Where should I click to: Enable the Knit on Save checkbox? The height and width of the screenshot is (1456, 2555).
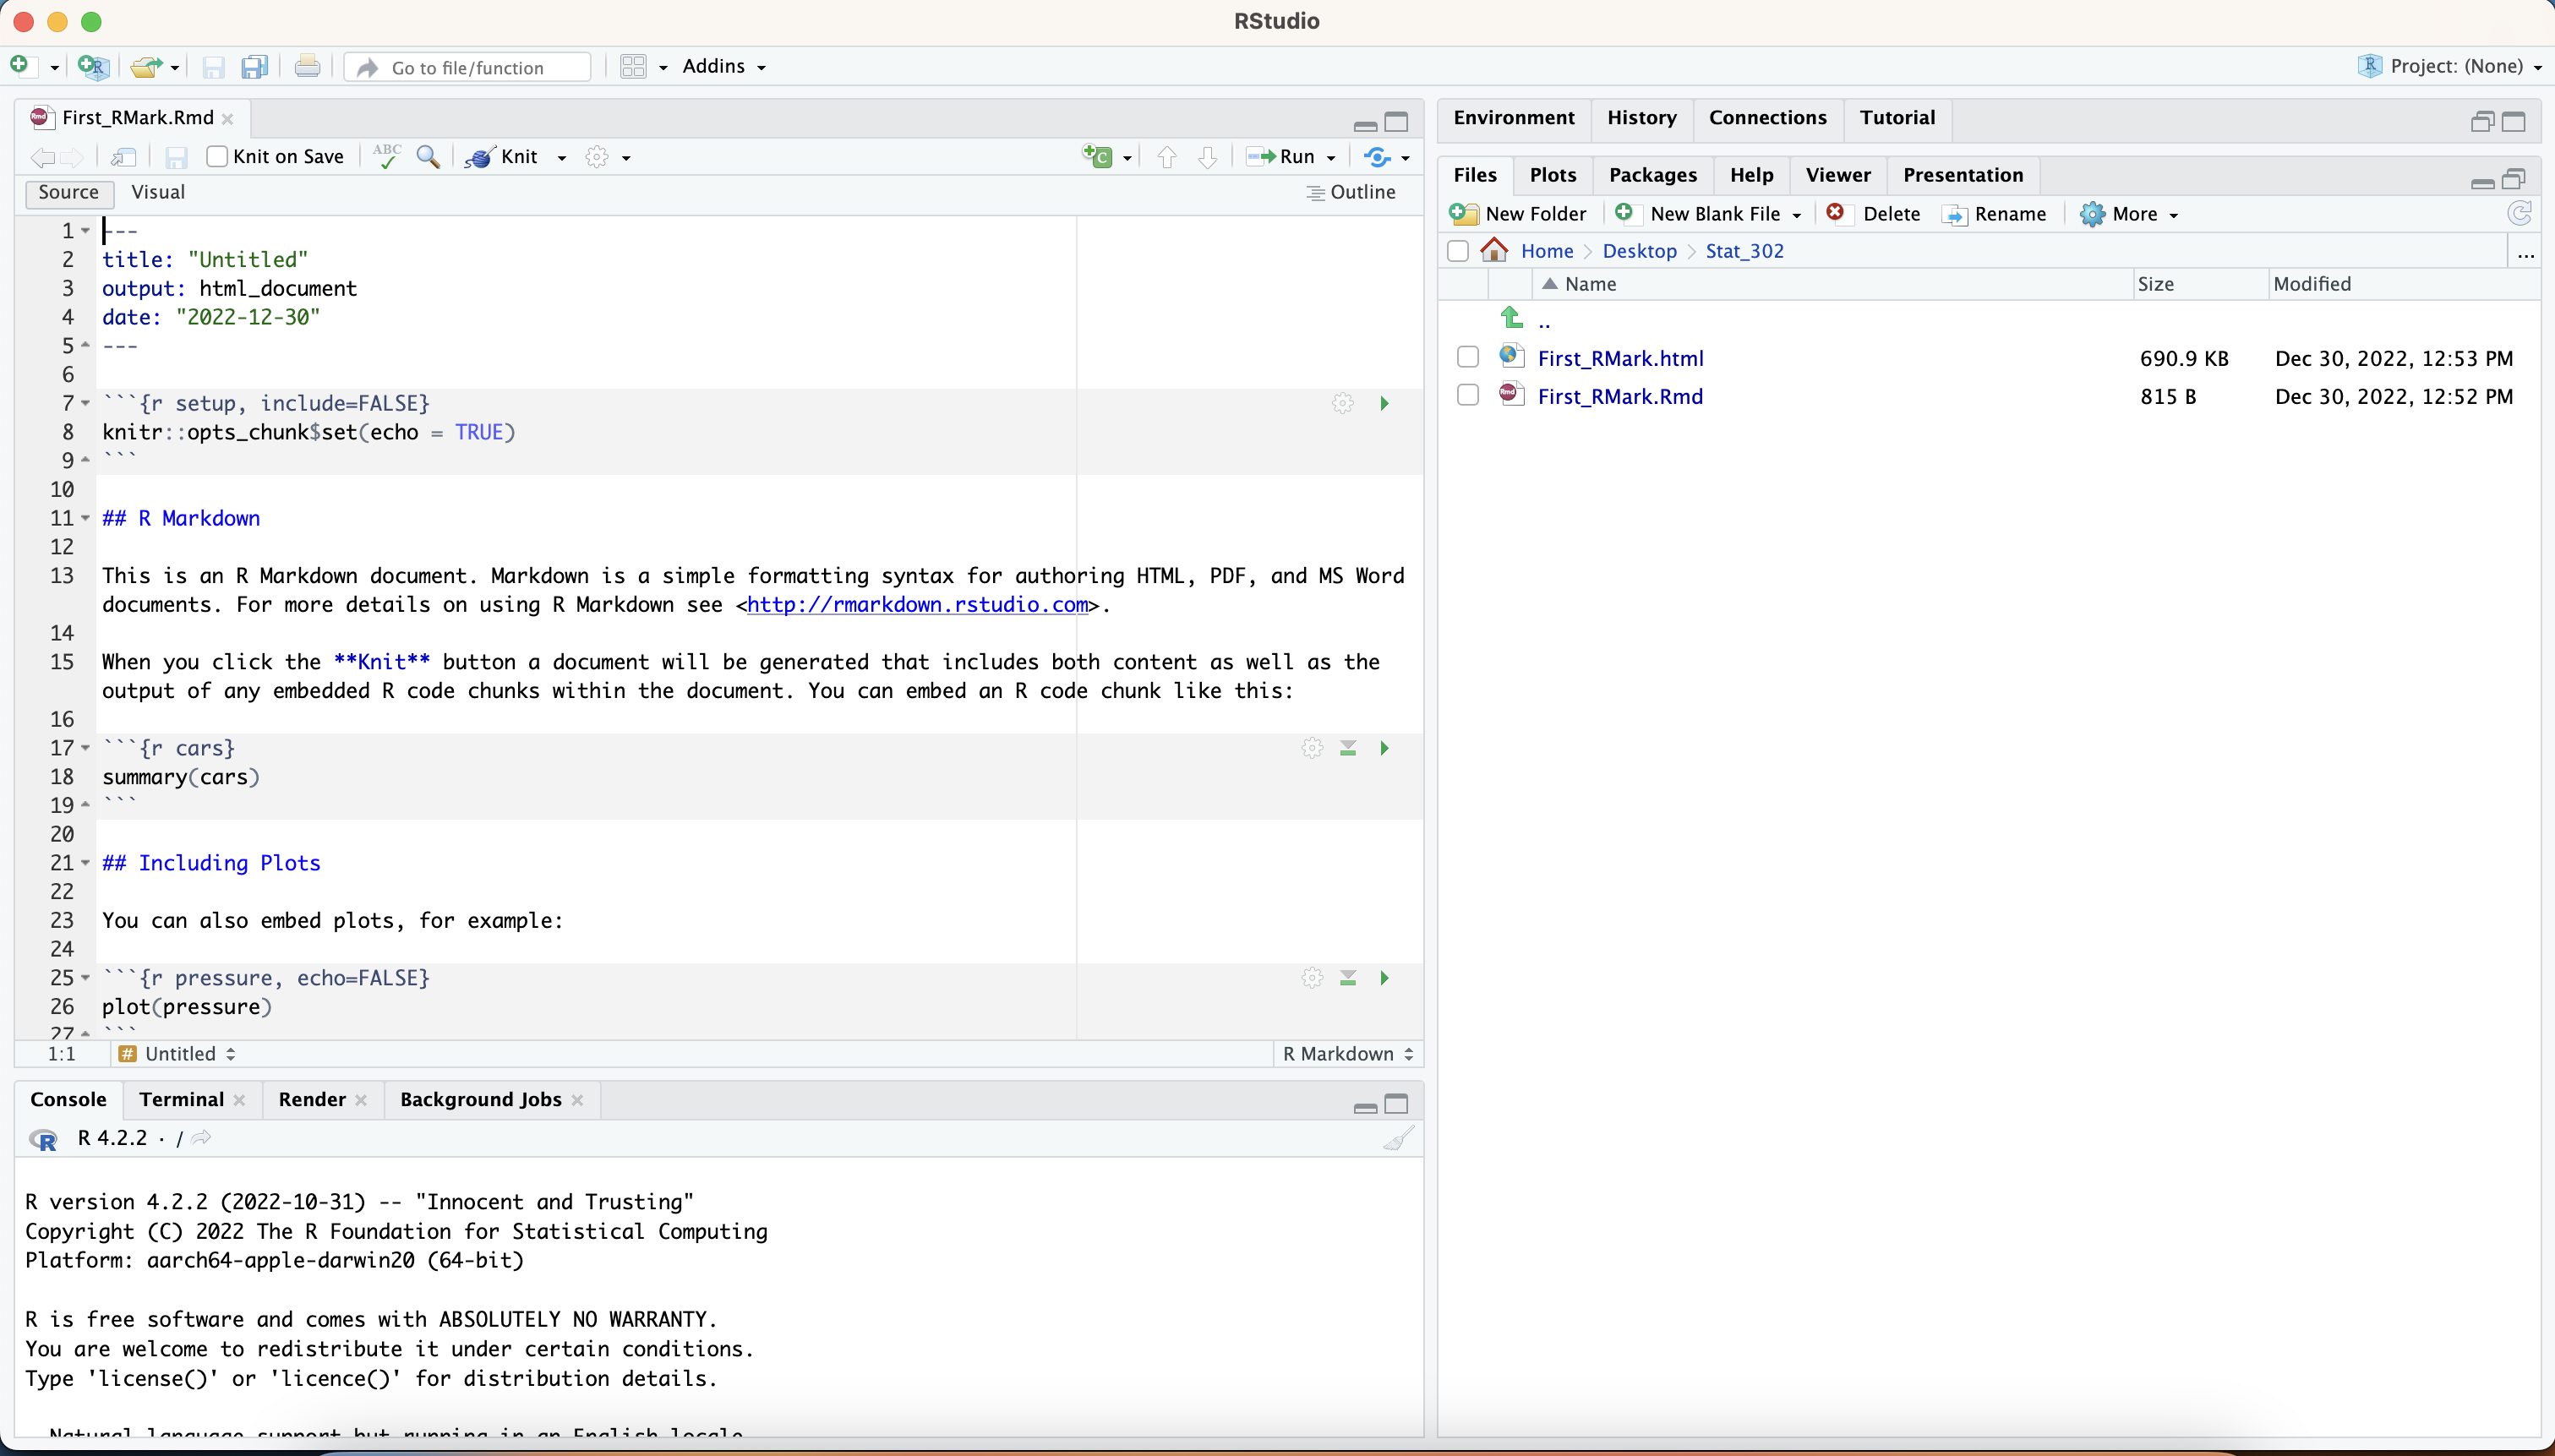(217, 157)
